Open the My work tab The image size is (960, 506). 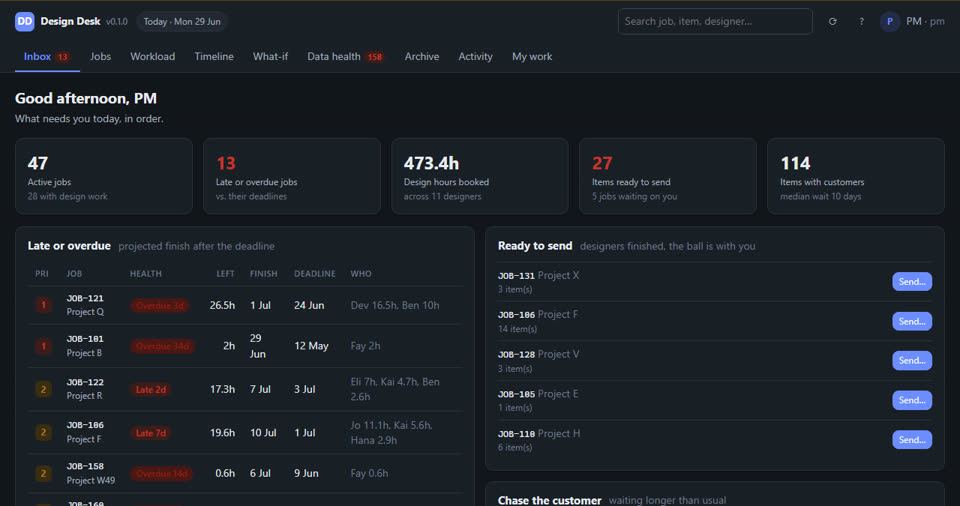point(532,56)
